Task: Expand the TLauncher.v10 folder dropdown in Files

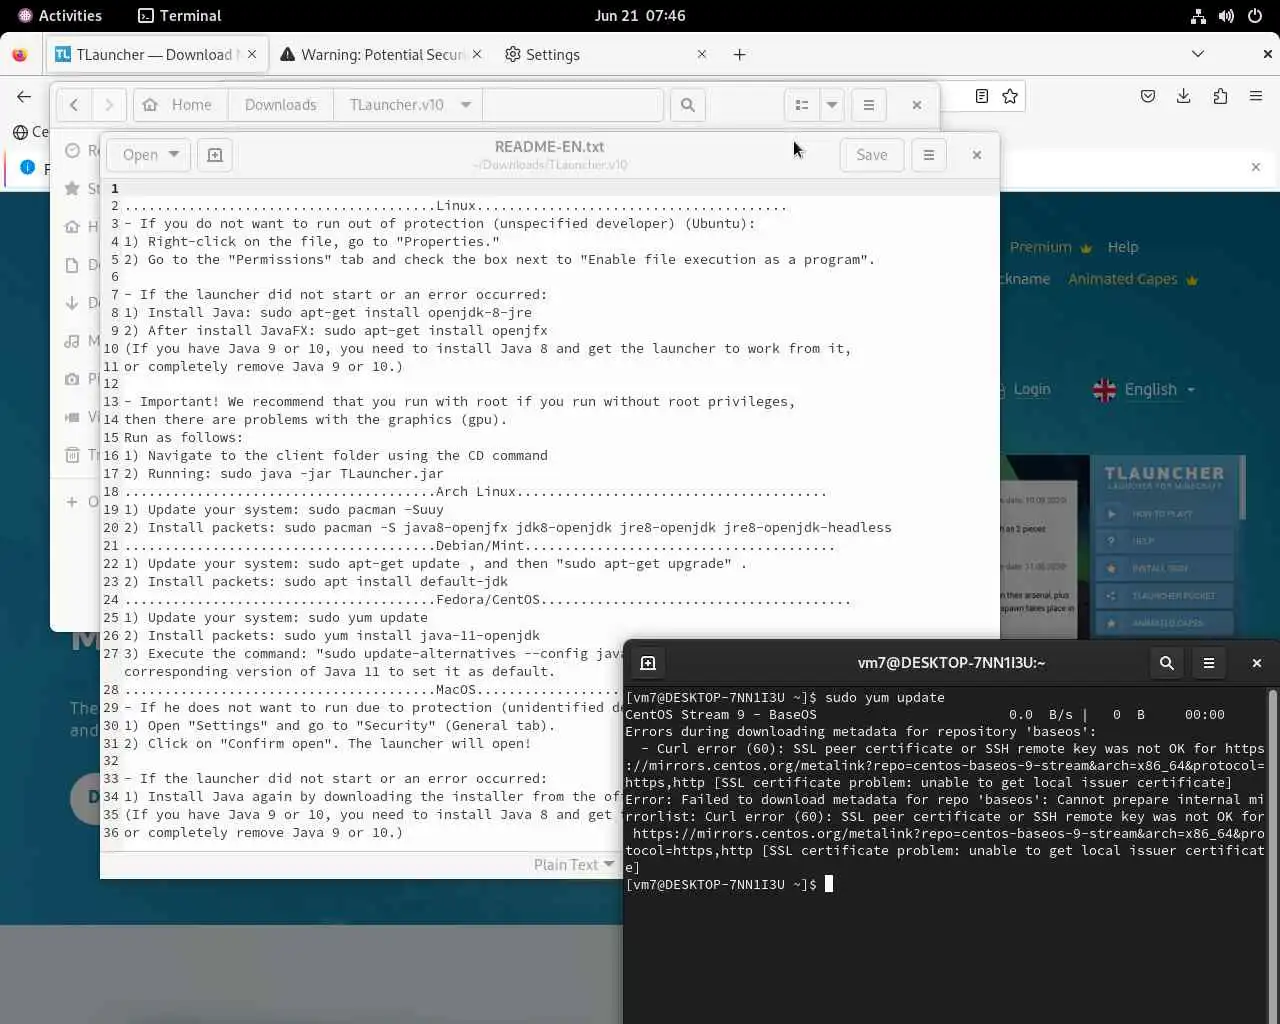Action: pos(466,104)
